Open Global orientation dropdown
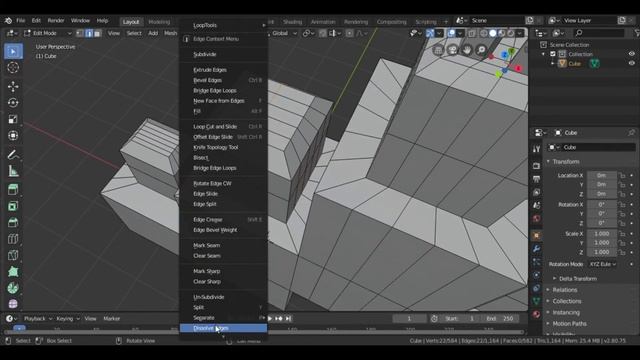The height and width of the screenshot is (360, 640). point(284,33)
